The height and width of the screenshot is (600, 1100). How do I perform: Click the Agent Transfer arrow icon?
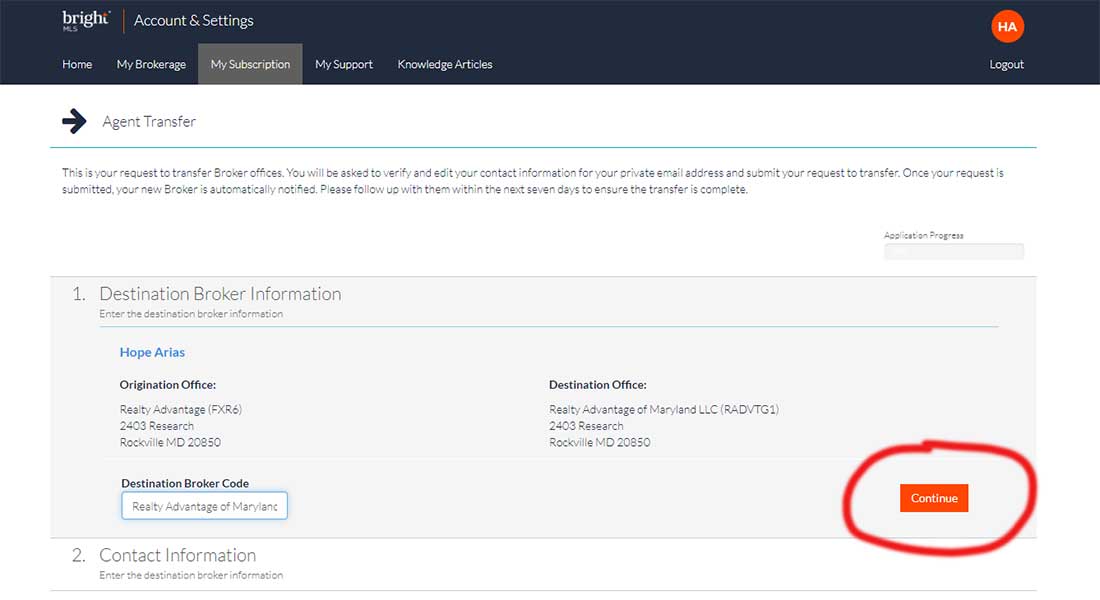tap(74, 121)
